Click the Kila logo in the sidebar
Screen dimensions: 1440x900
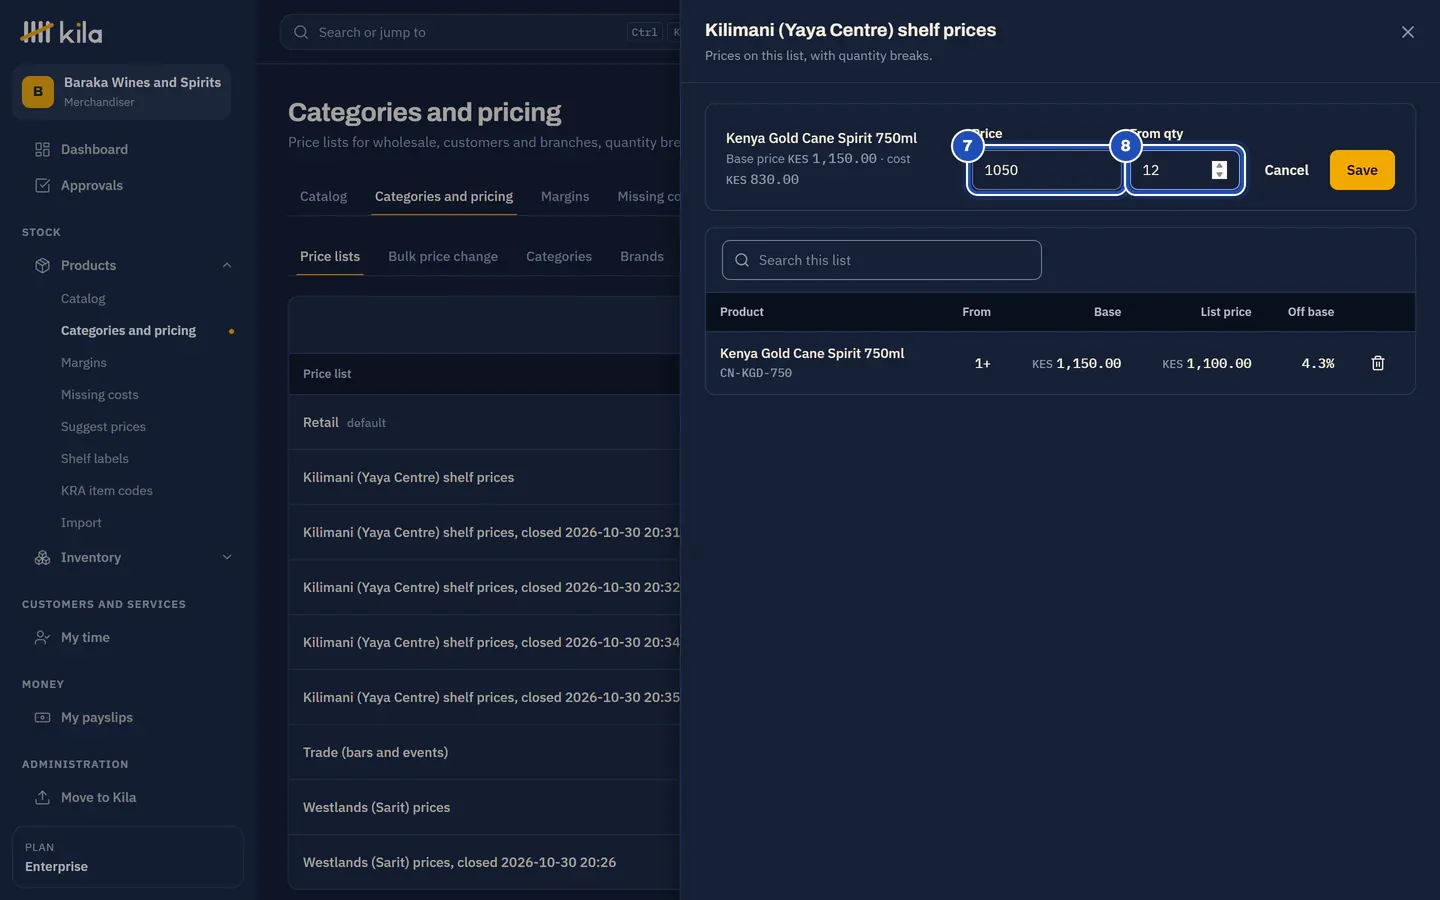coord(61,32)
